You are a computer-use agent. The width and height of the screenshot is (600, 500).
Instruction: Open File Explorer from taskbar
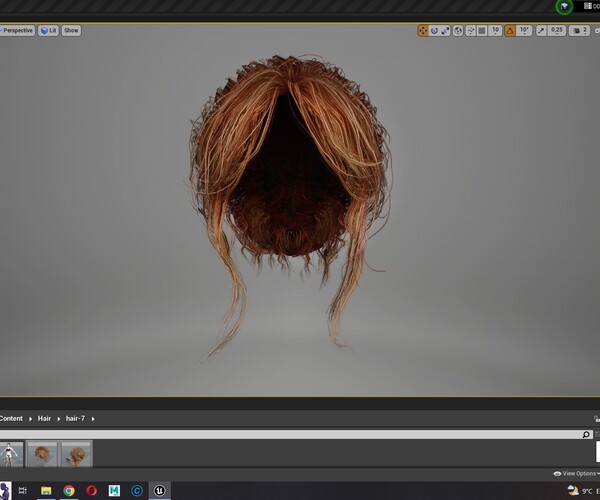[46, 490]
